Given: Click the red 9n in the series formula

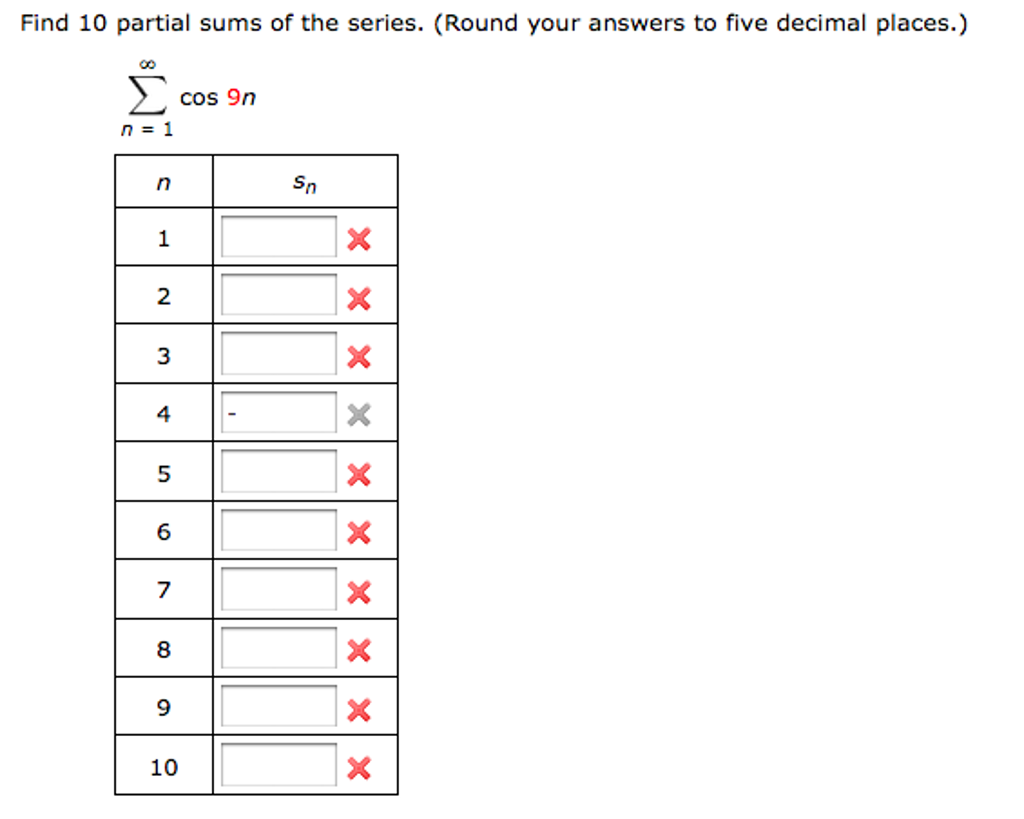Looking at the screenshot, I should tap(240, 98).
